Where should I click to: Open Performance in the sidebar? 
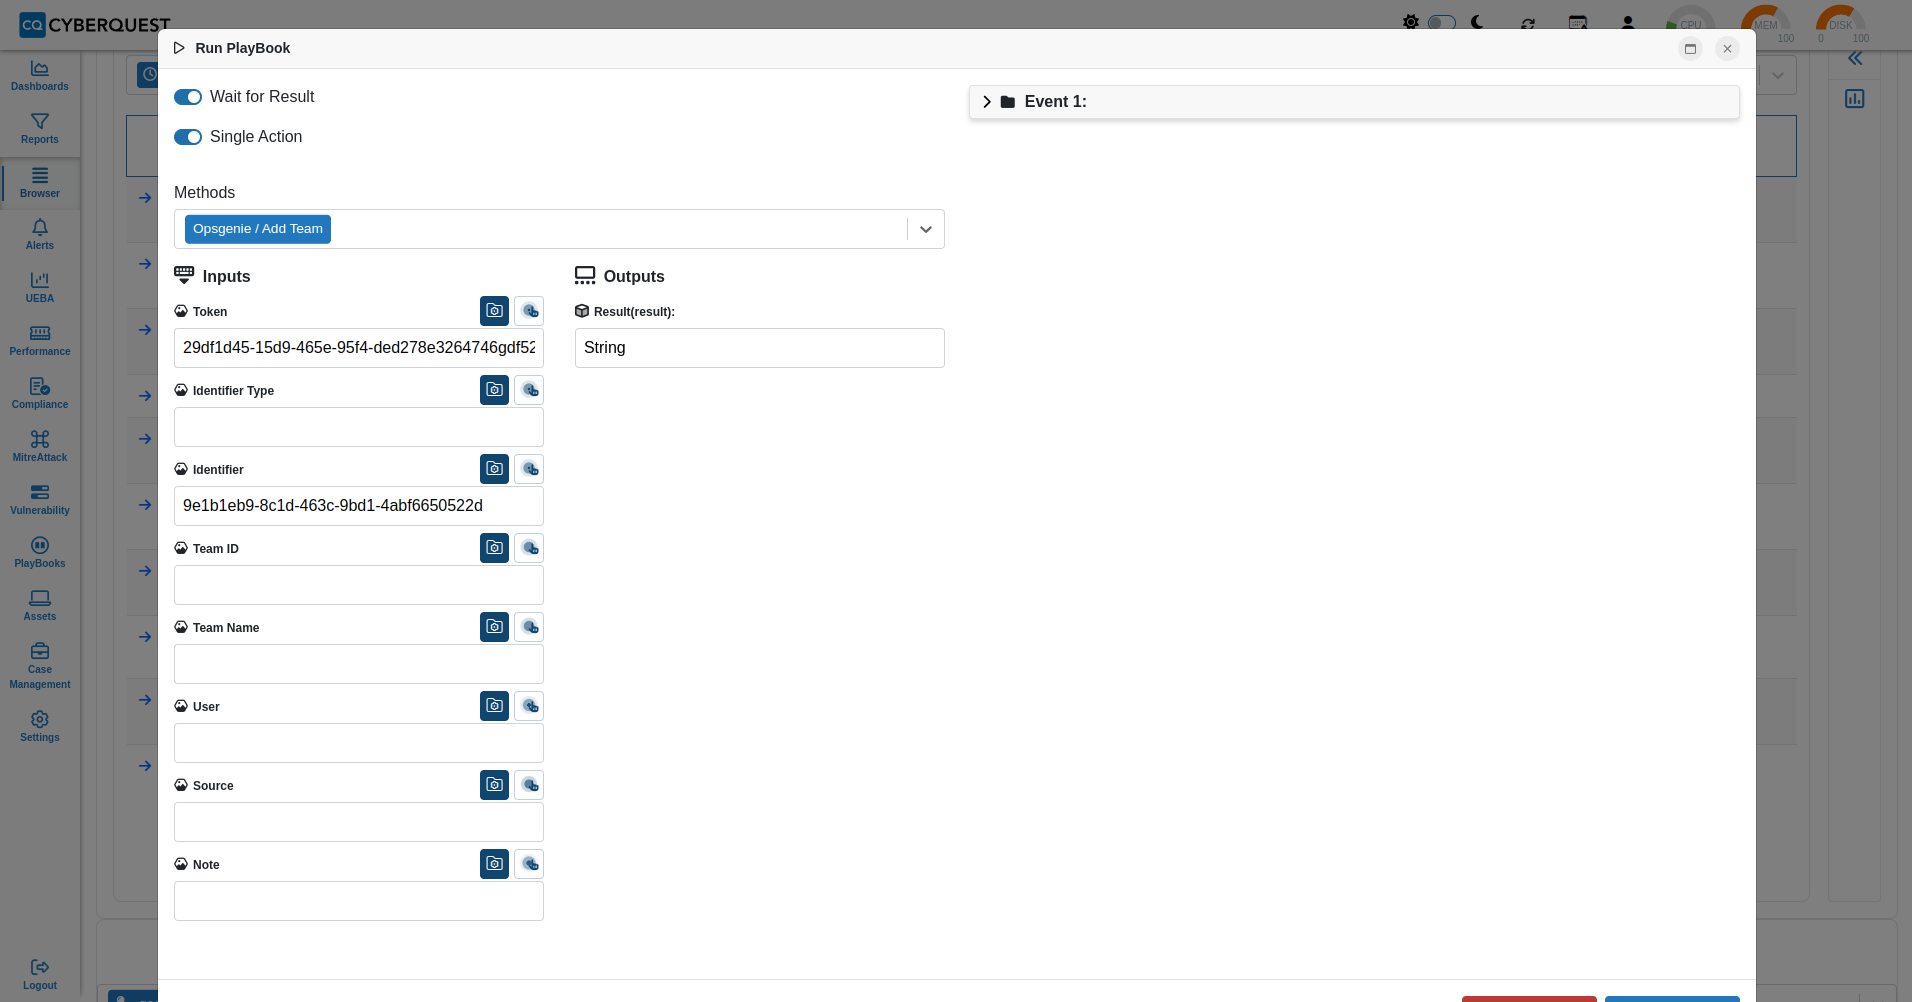(x=40, y=341)
